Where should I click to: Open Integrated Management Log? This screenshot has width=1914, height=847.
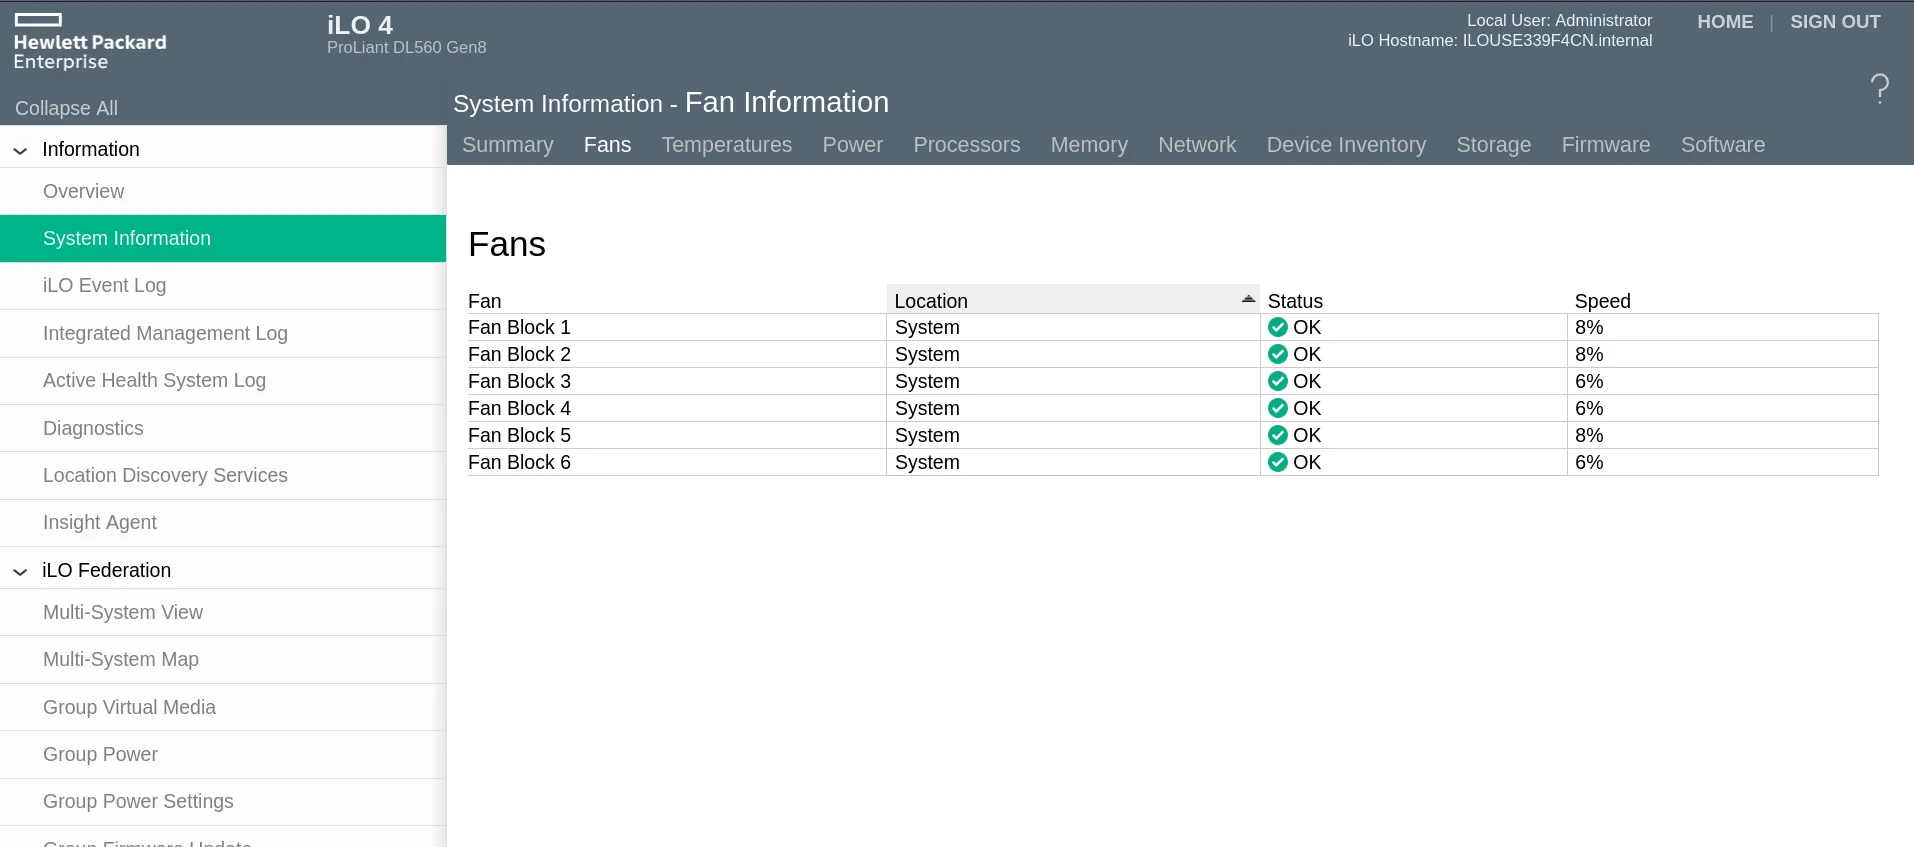(x=223, y=333)
